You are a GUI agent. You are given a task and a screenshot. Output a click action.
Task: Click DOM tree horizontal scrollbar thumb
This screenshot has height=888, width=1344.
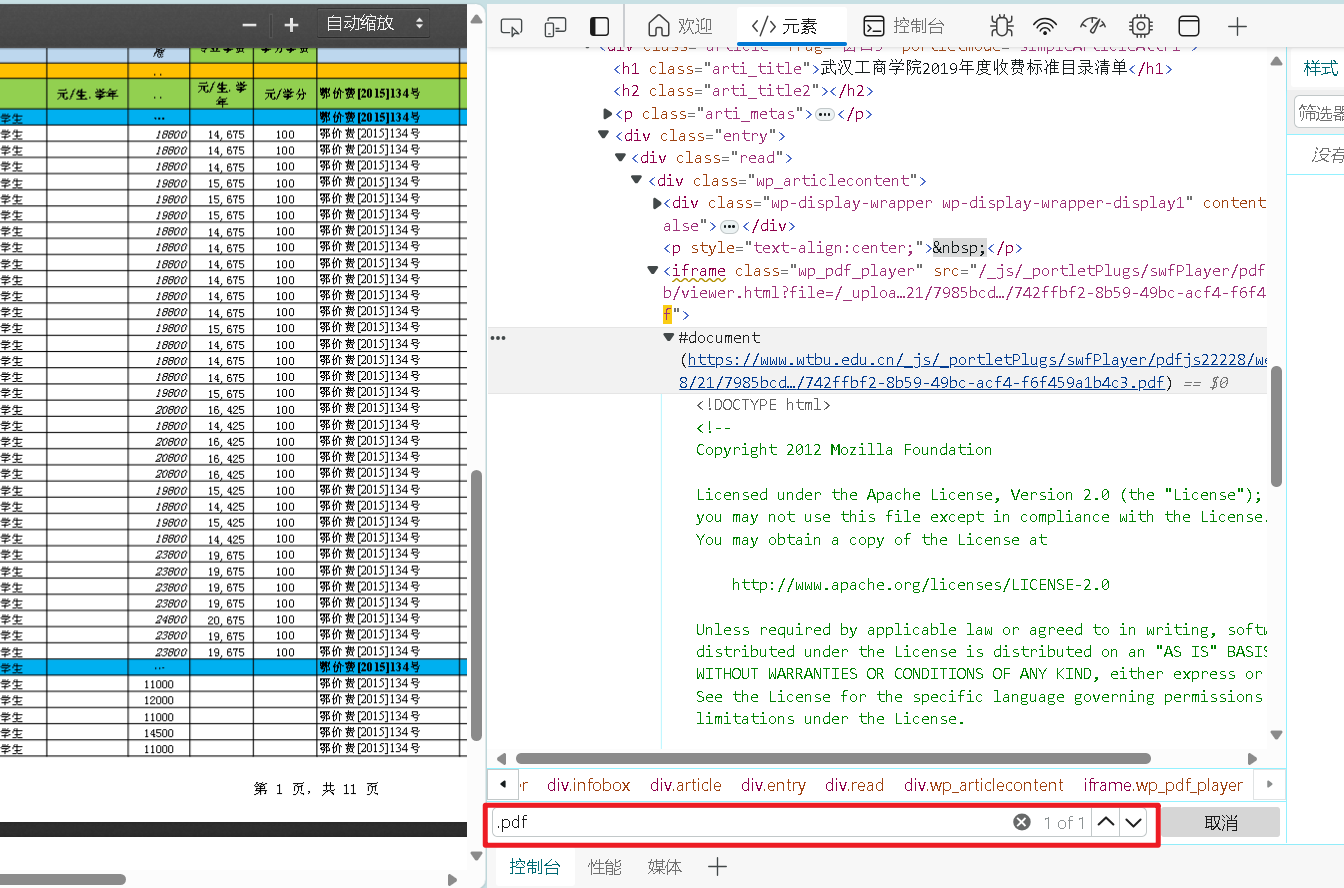pos(833,759)
